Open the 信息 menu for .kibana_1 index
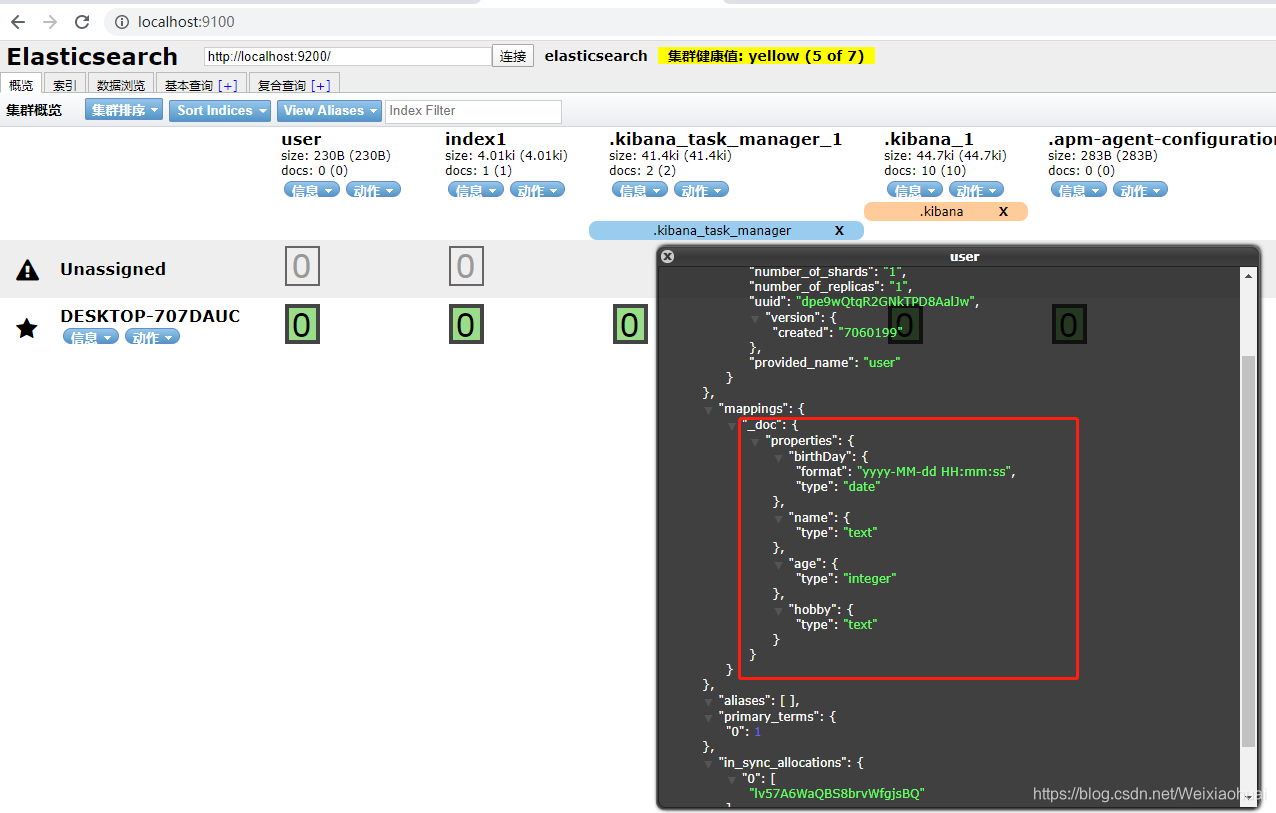1276x813 pixels. (914, 189)
